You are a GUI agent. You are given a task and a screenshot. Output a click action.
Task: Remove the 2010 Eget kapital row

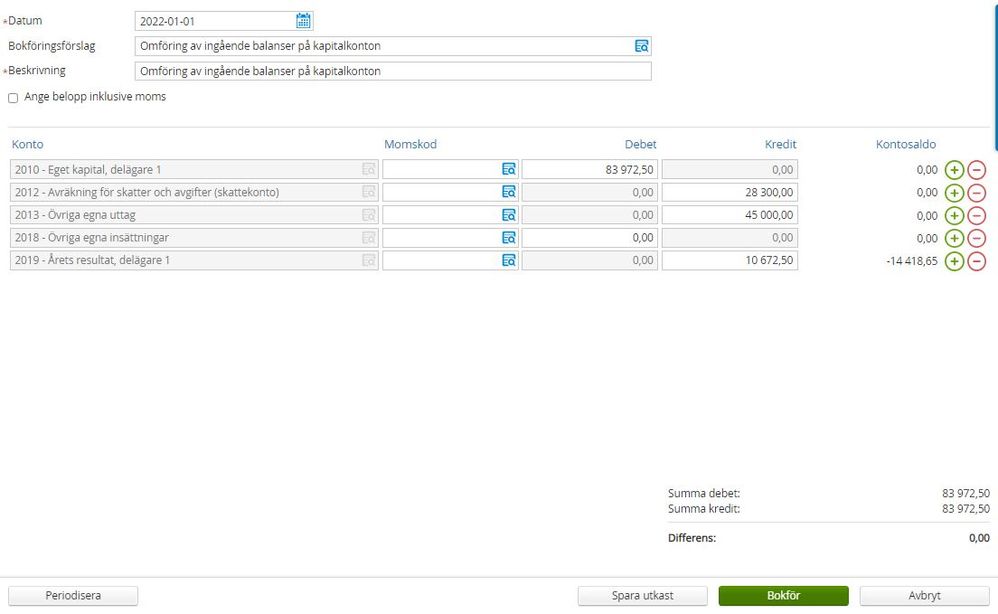click(977, 170)
